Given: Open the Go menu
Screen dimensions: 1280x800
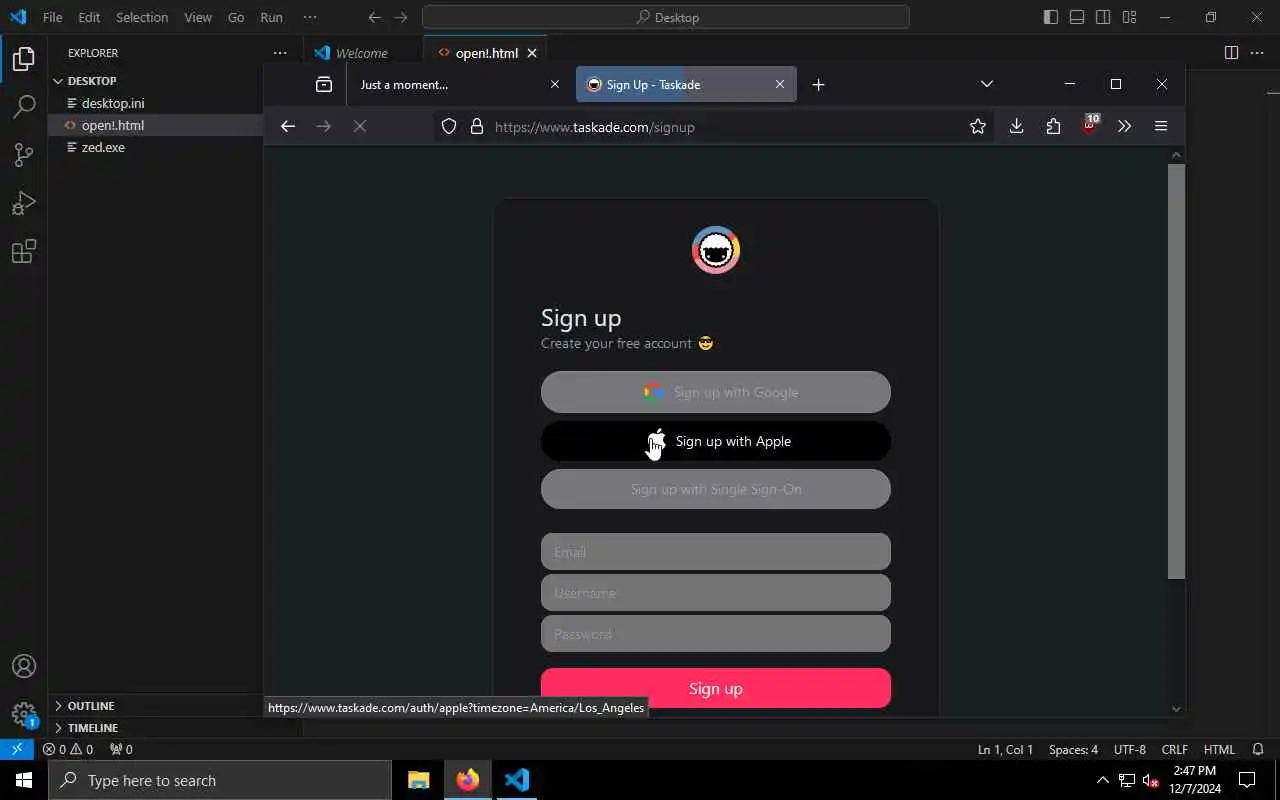Looking at the screenshot, I should point(236,17).
